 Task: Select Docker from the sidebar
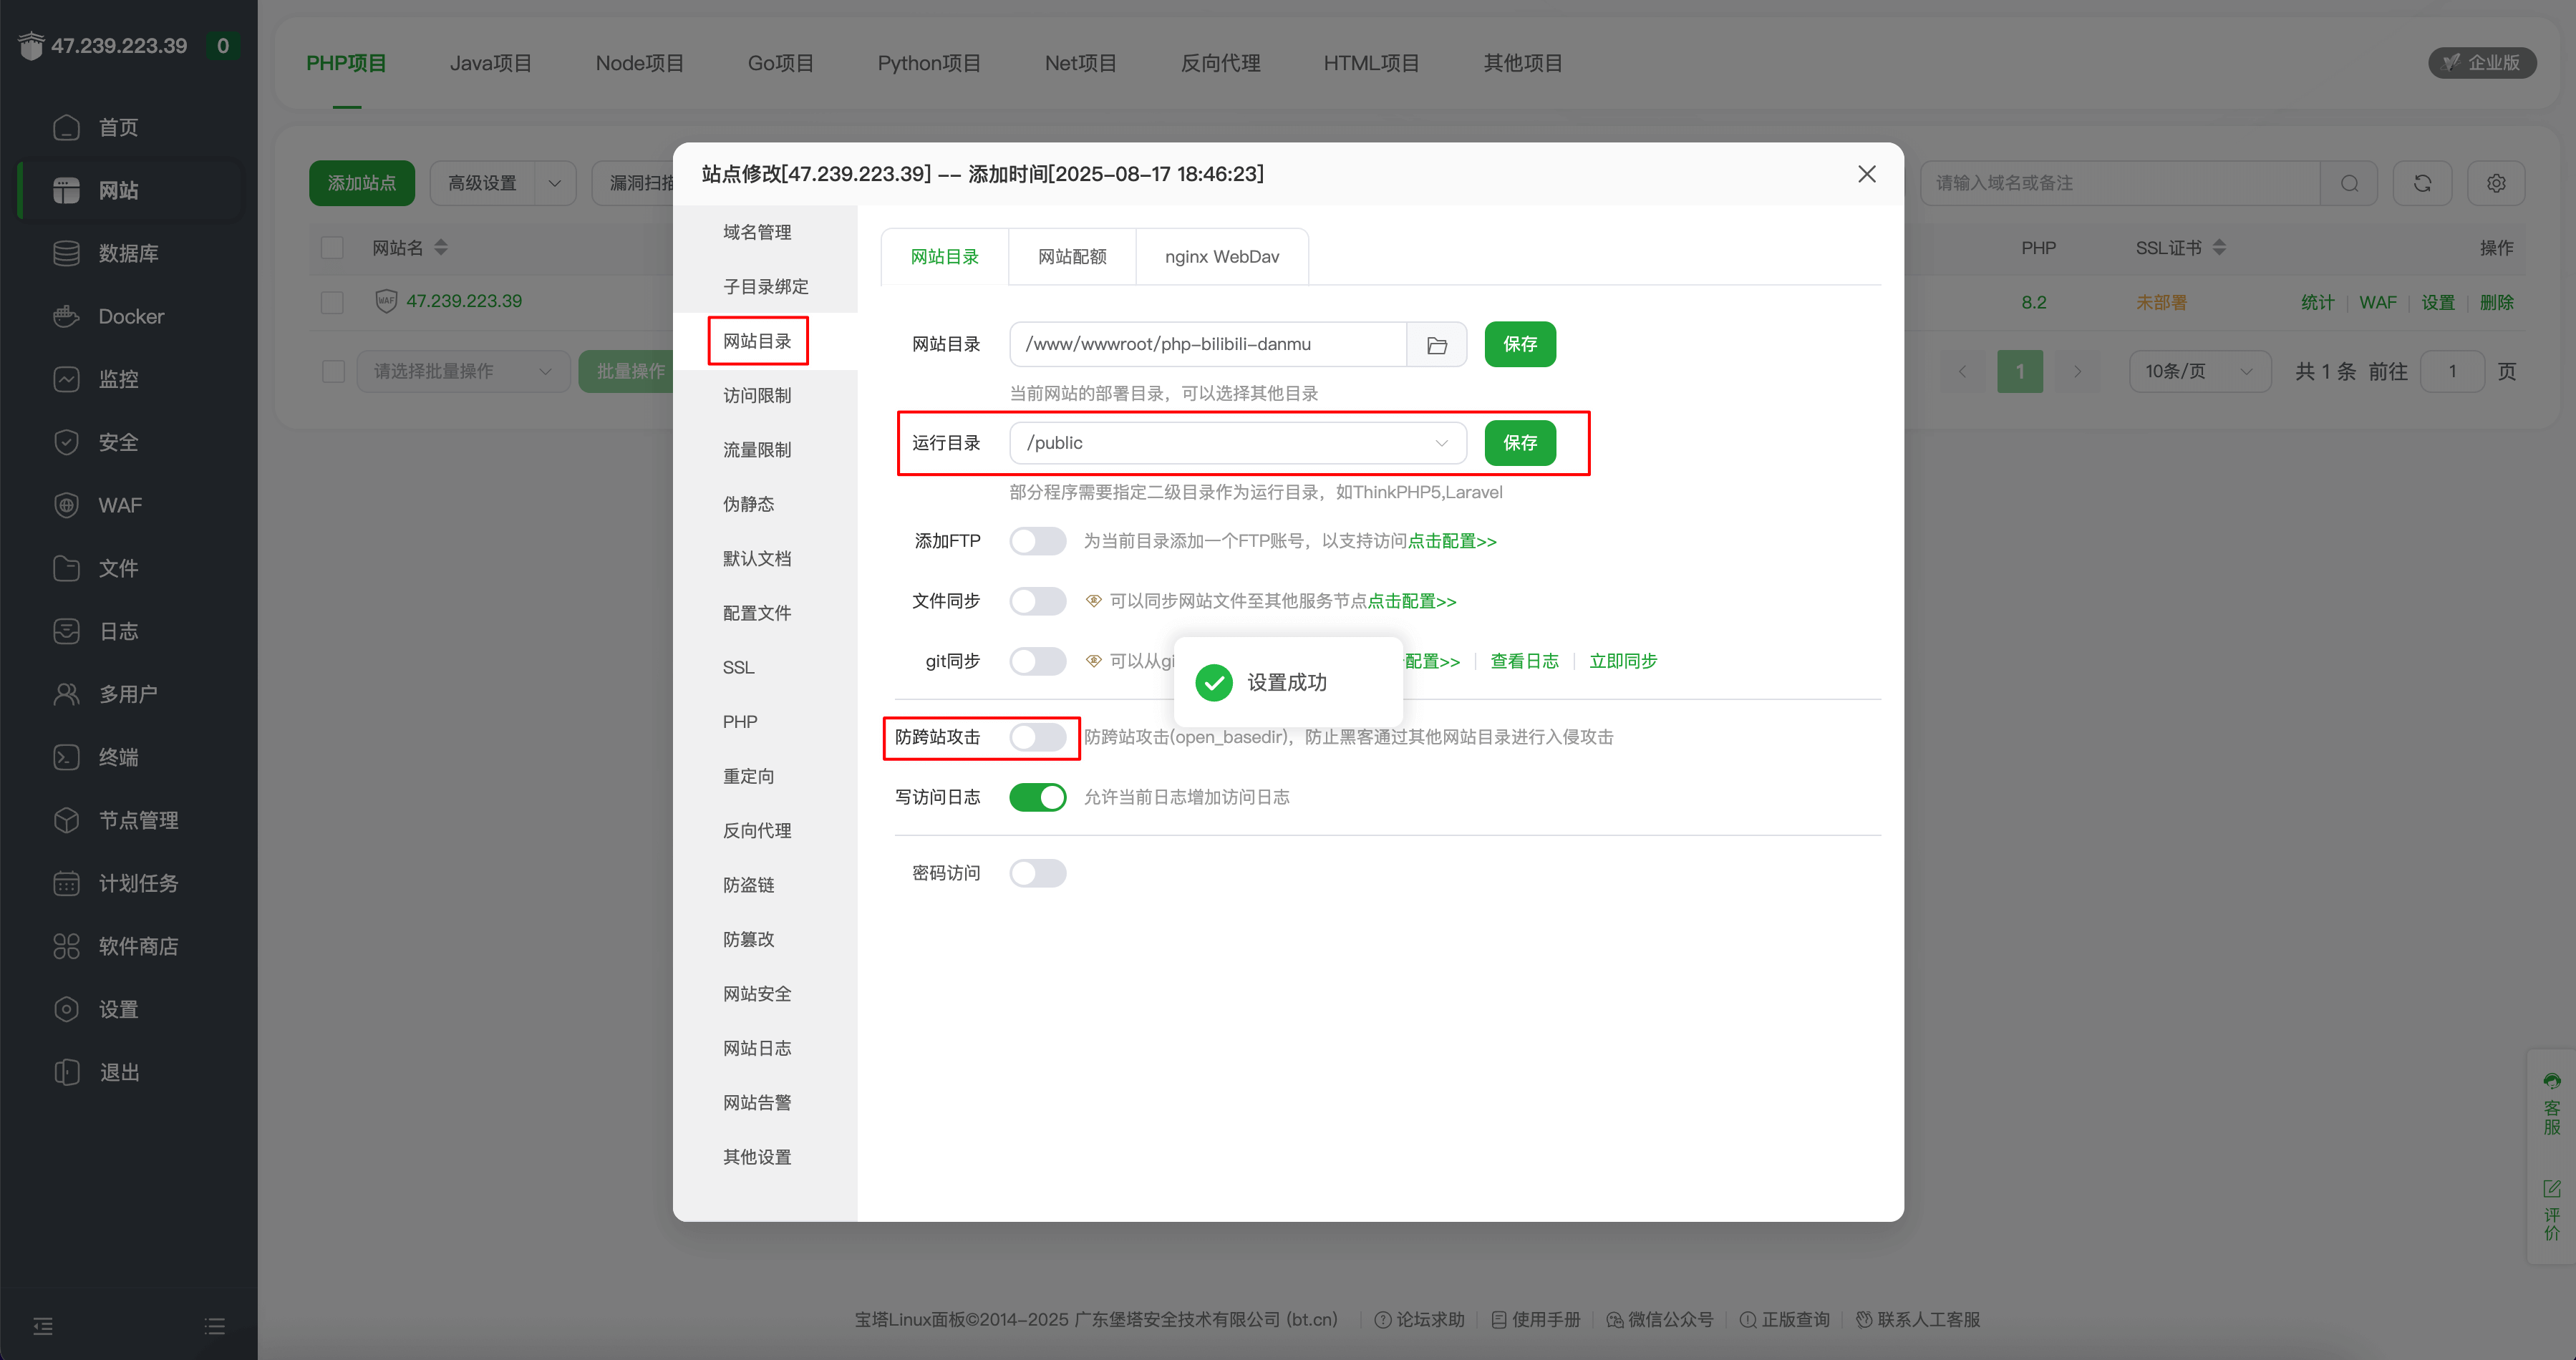click(x=129, y=316)
